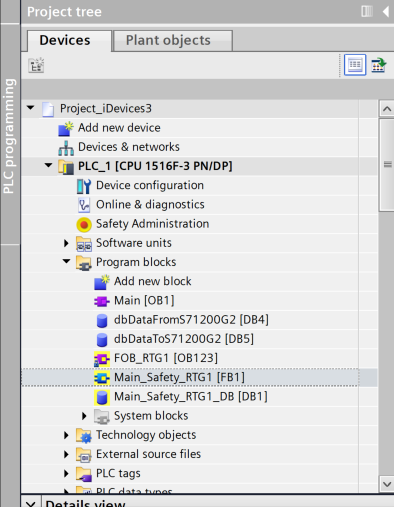Click the export table icon with green arrow
Screen dimensions: 394x507
click(x=379, y=65)
